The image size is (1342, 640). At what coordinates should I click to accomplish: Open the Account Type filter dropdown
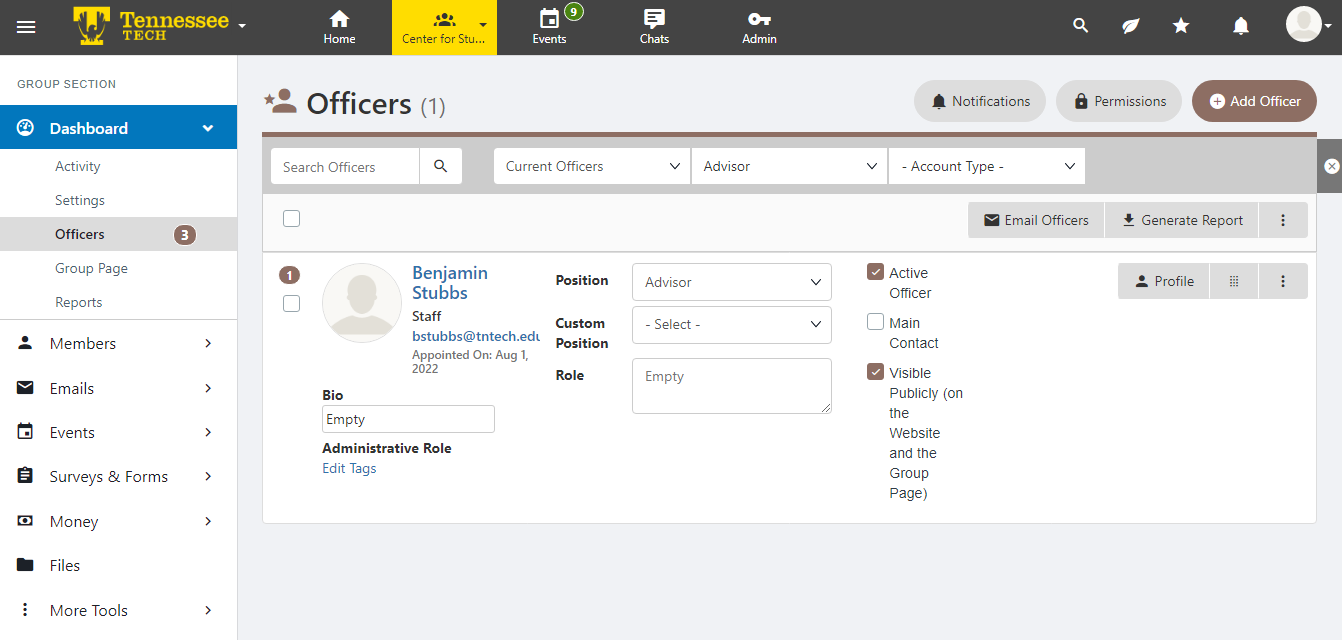(x=986, y=167)
